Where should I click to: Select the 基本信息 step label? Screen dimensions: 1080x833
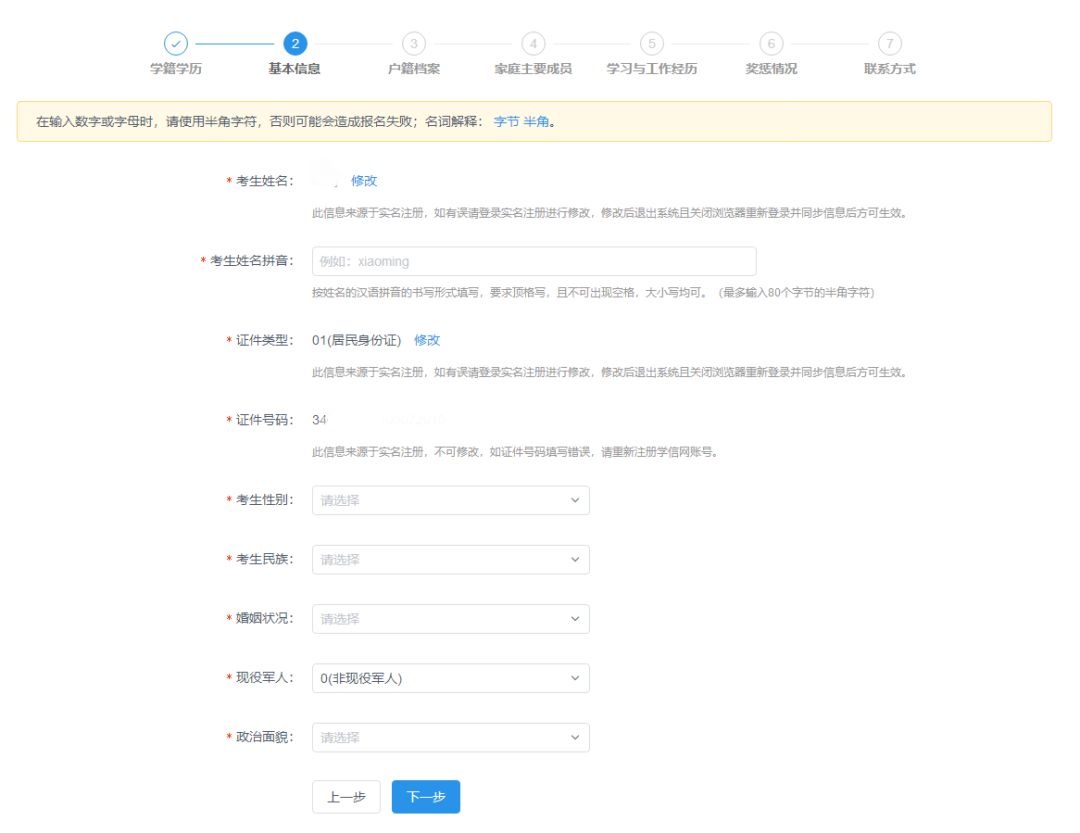tap(293, 70)
